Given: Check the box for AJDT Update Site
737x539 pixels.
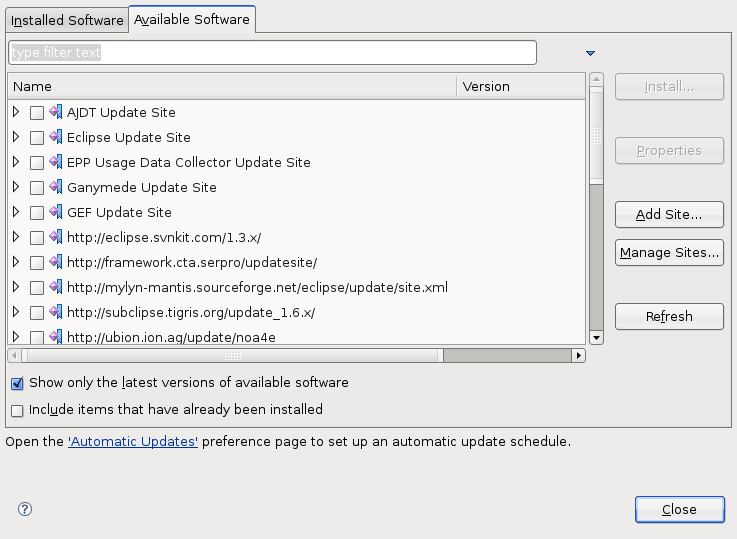Looking at the screenshot, I should [x=37, y=113].
